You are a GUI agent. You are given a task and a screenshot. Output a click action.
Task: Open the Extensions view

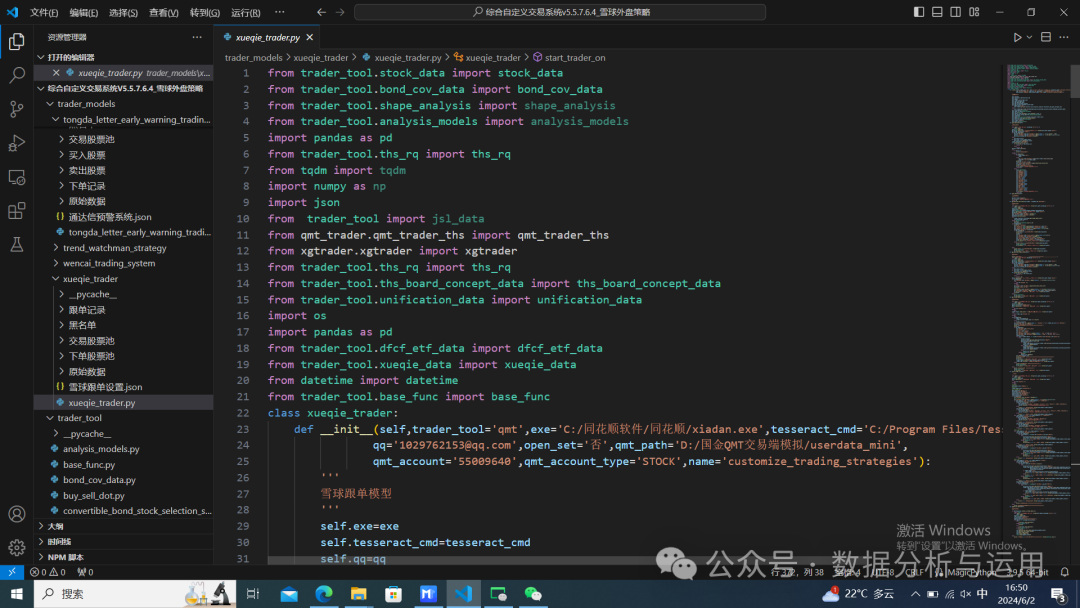[x=17, y=211]
